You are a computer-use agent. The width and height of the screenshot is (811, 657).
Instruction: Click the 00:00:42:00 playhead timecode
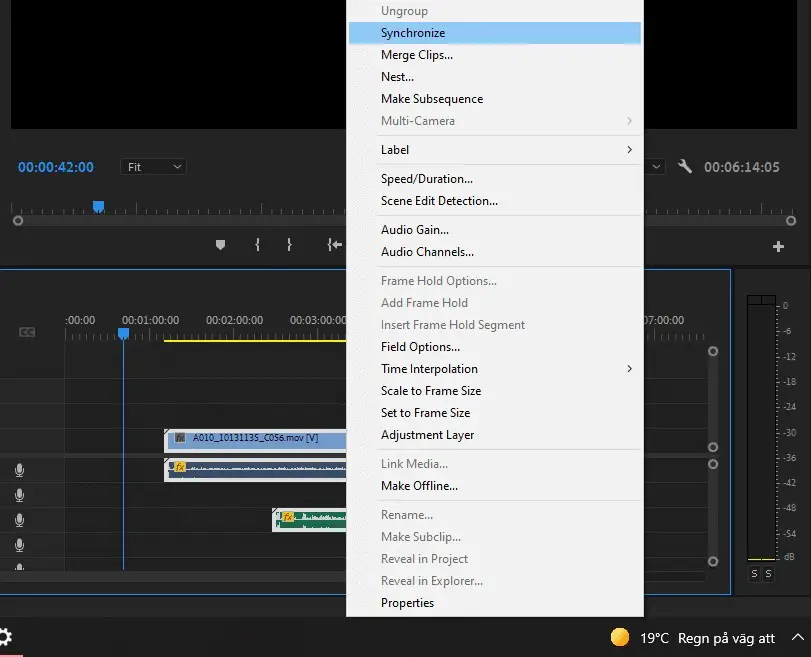56,167
